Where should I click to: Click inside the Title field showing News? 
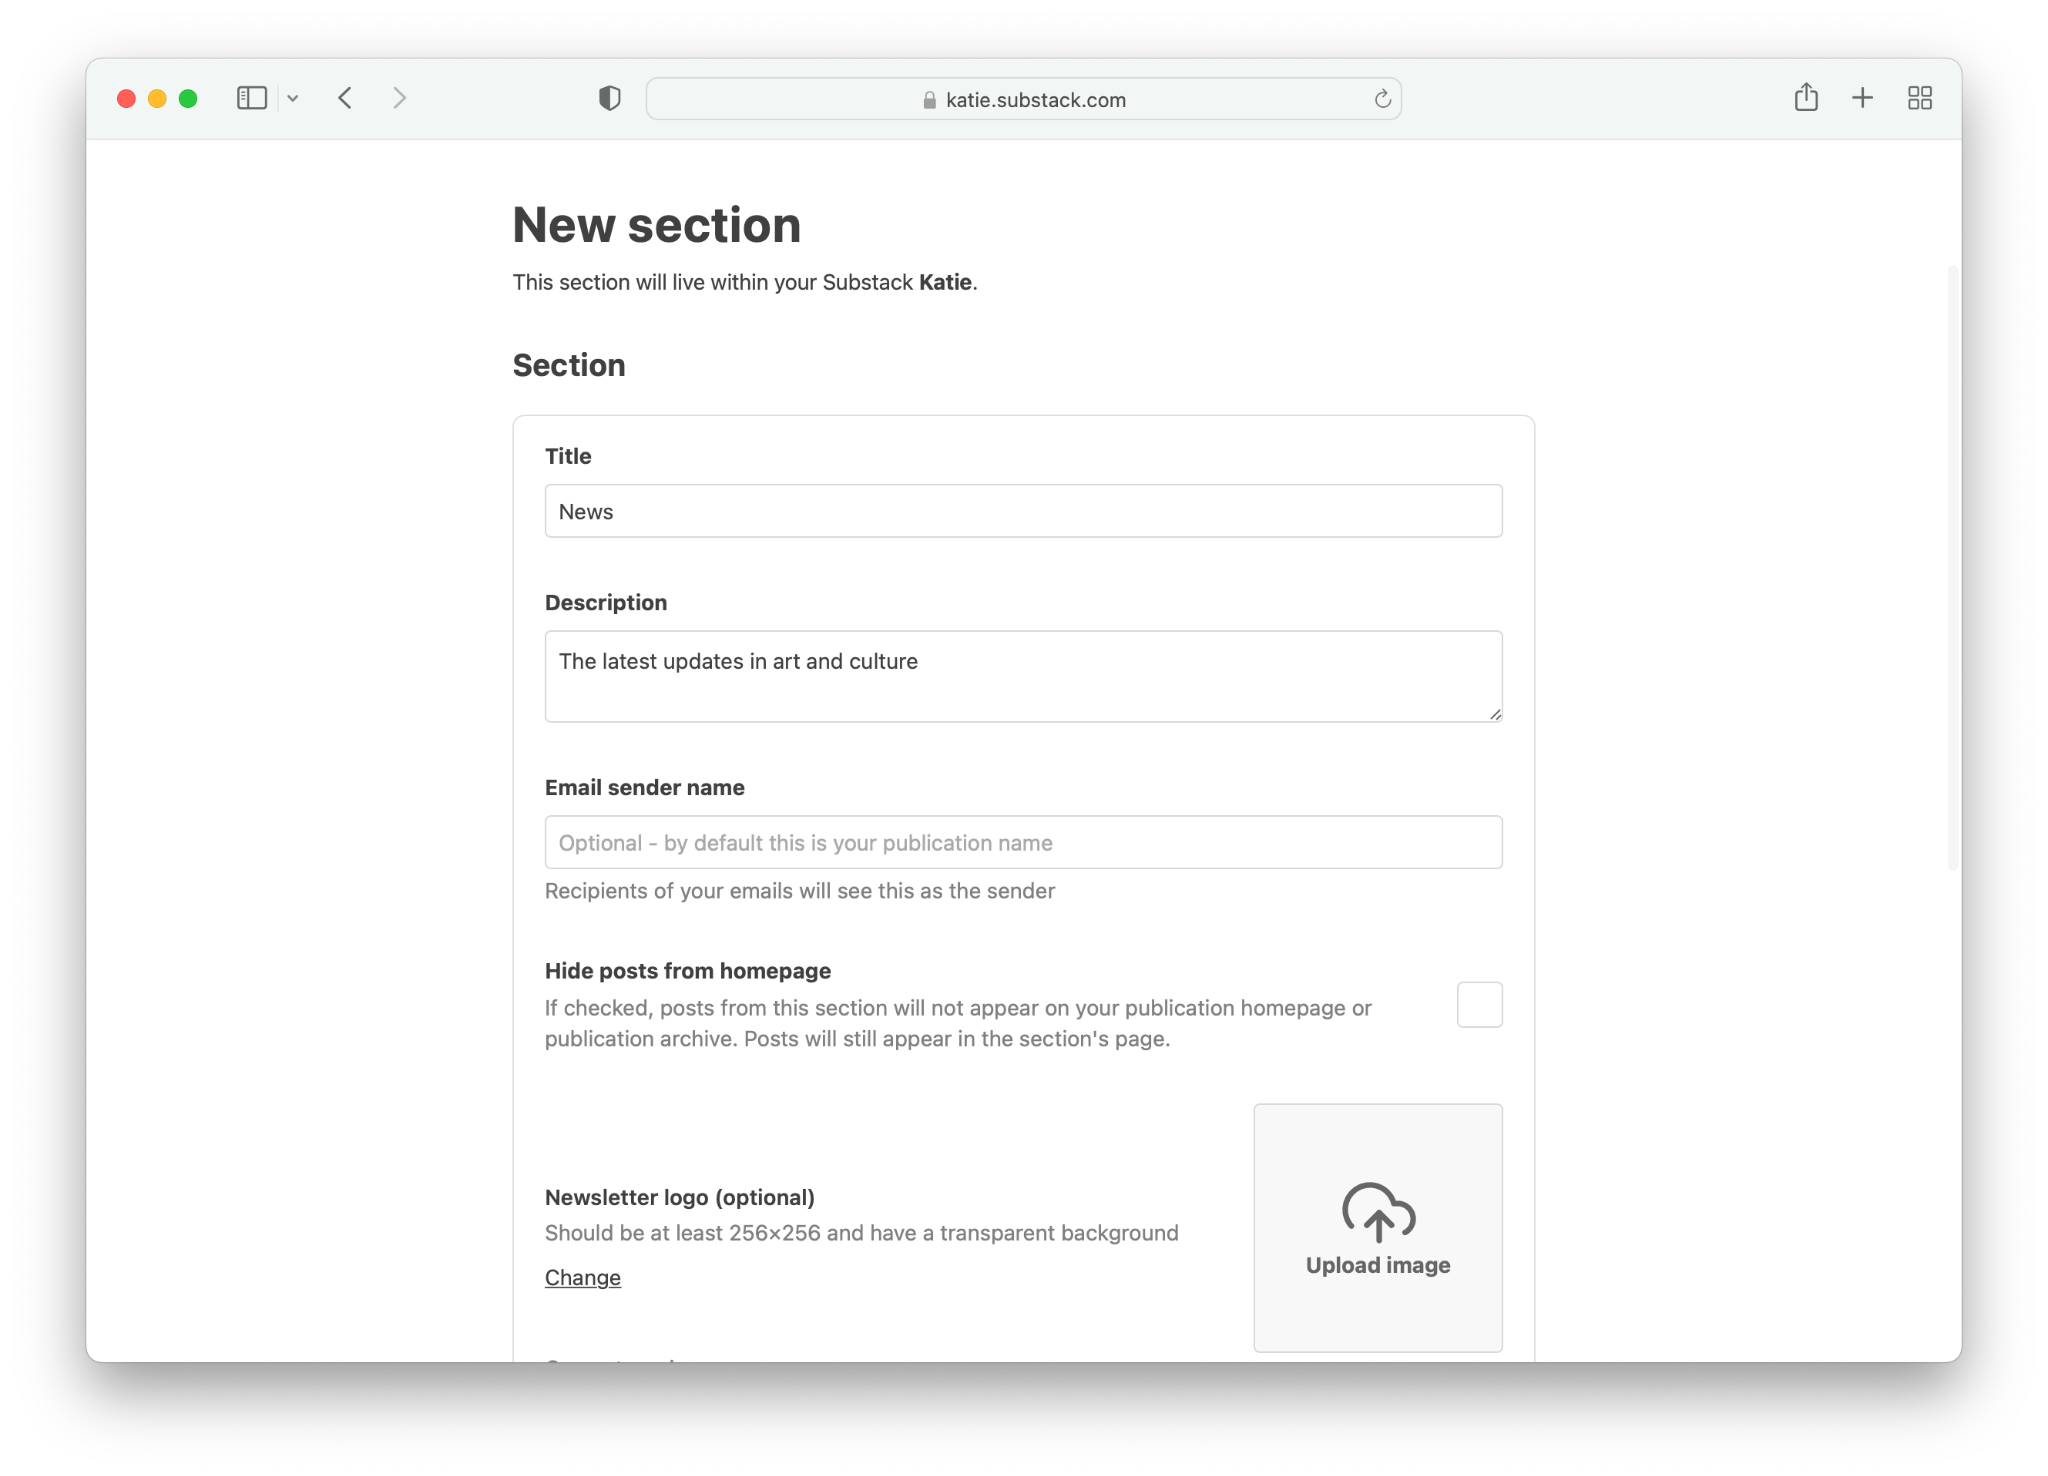point(1022,510)
